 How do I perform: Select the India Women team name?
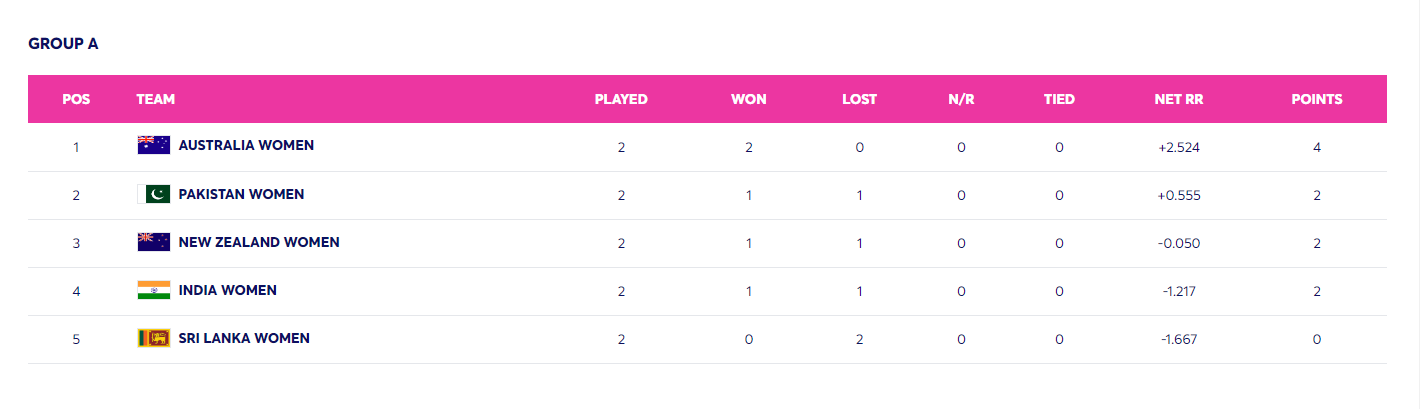[x=228, y=290]
